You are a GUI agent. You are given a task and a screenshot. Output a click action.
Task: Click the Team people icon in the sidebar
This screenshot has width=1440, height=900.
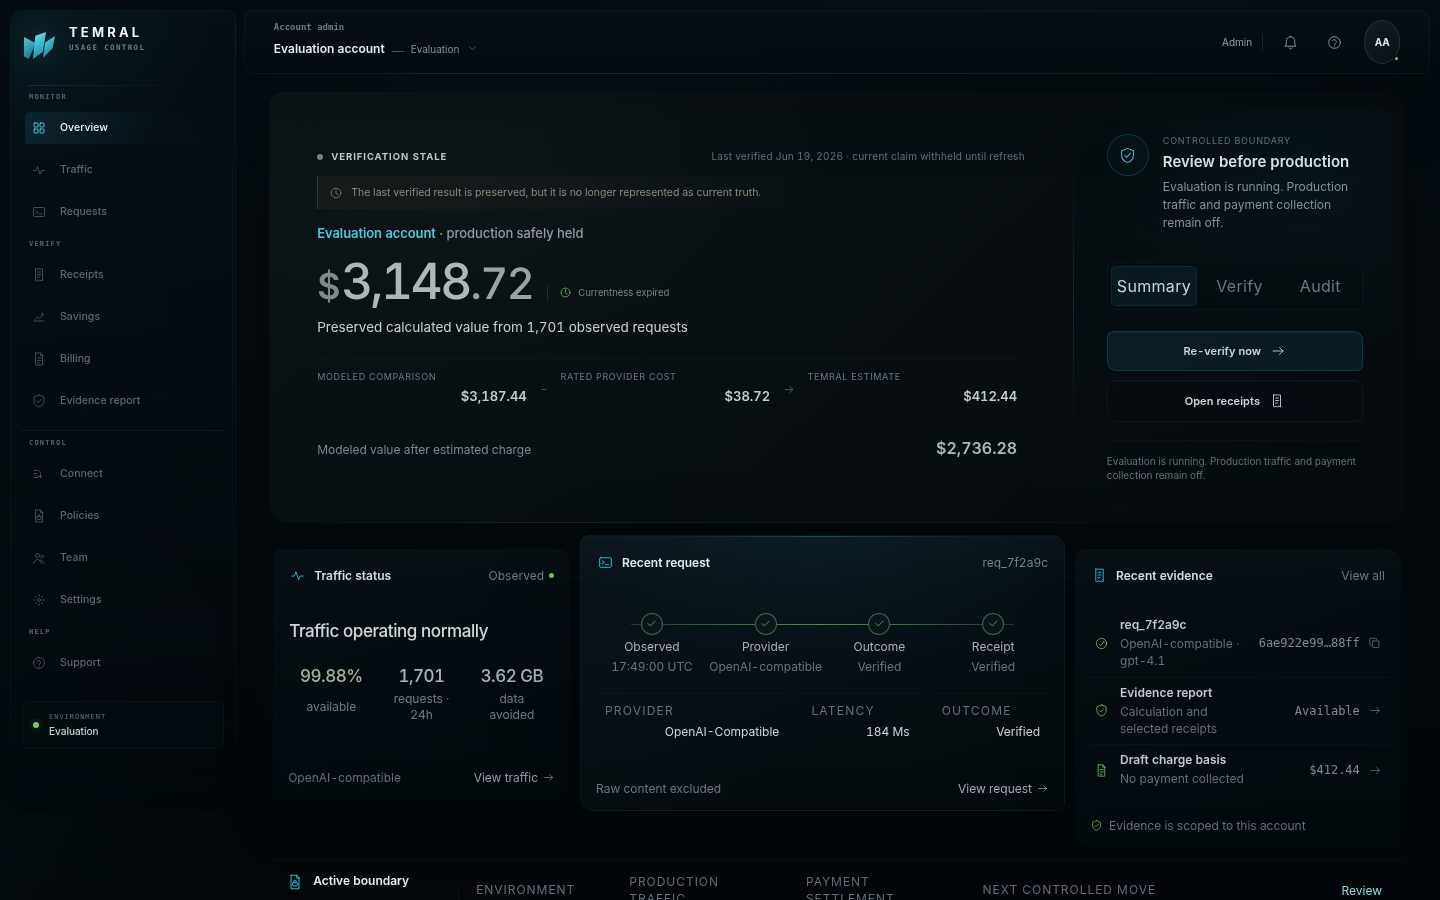(39, 558)
